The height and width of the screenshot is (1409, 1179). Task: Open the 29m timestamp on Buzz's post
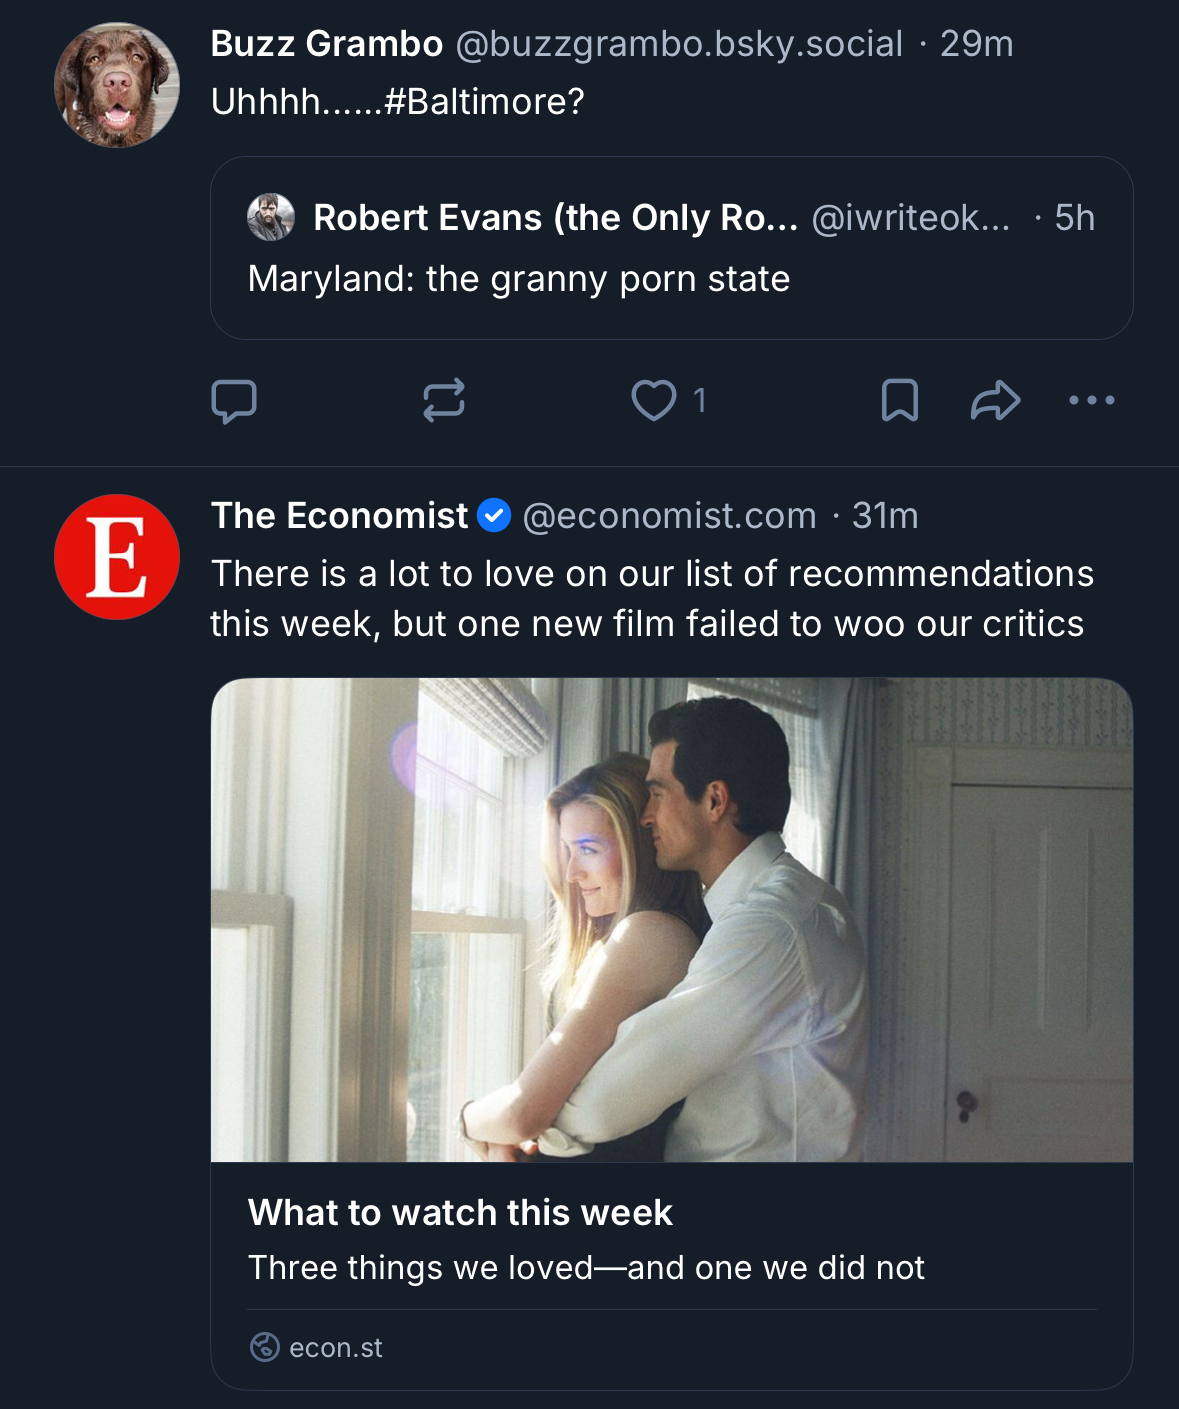[977, 44]
